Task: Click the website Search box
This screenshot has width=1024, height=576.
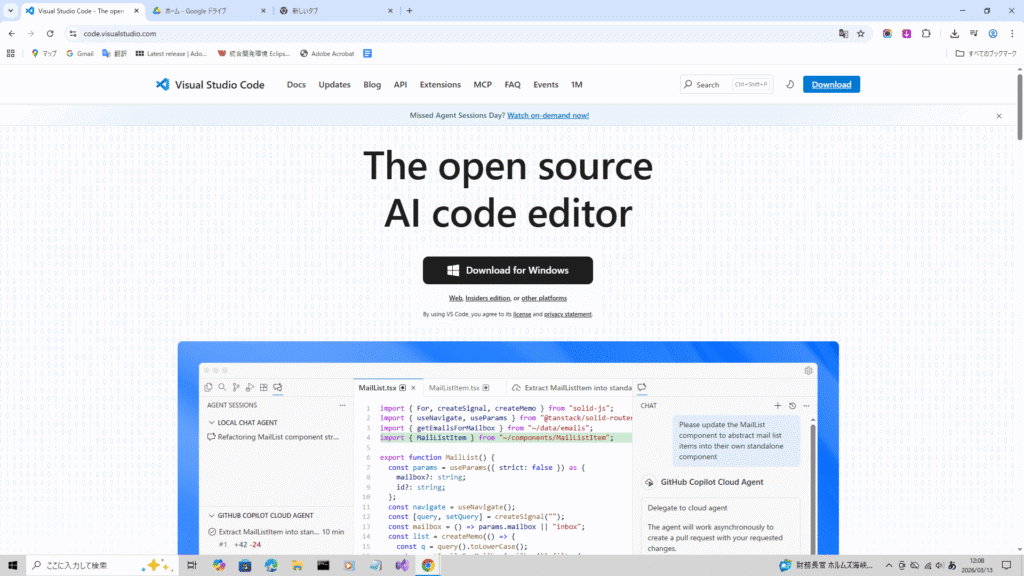Action: click(x=725, y=85)
